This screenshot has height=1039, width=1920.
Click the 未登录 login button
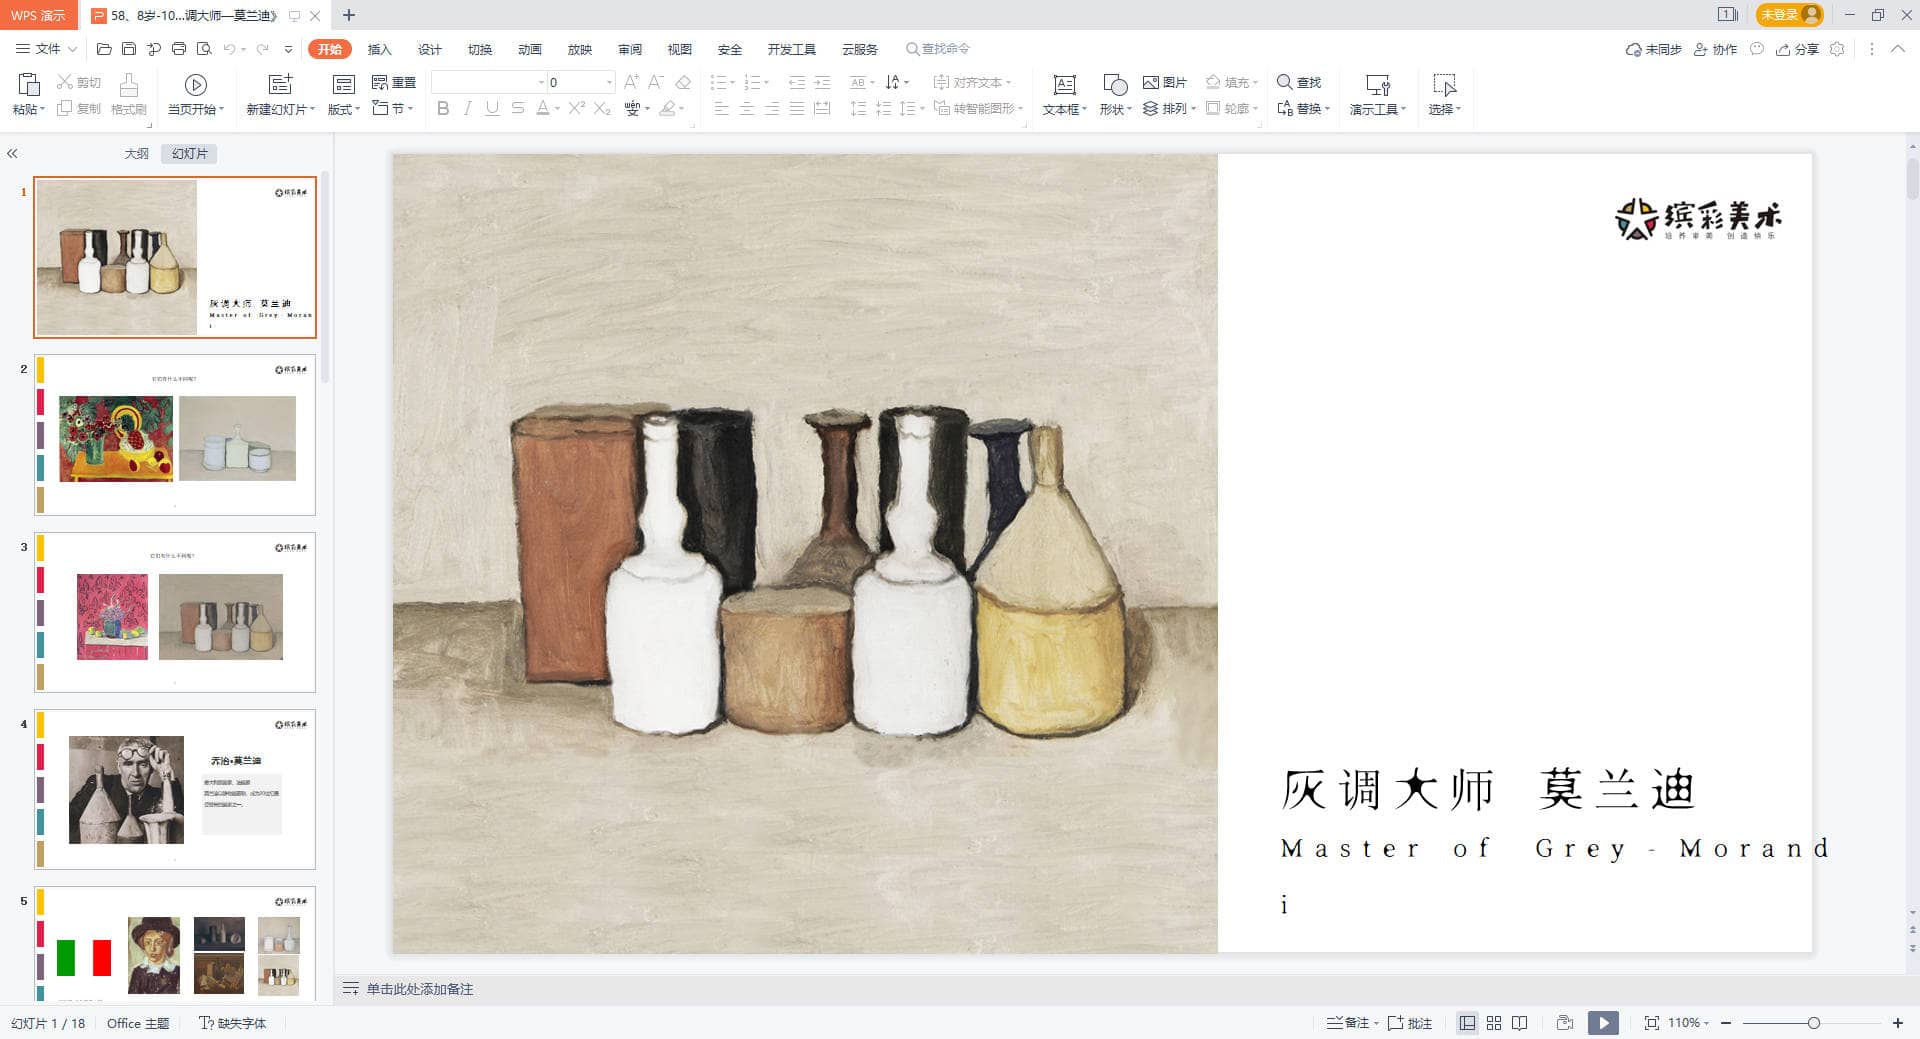pyautogui.click(x=1790, y=15)
